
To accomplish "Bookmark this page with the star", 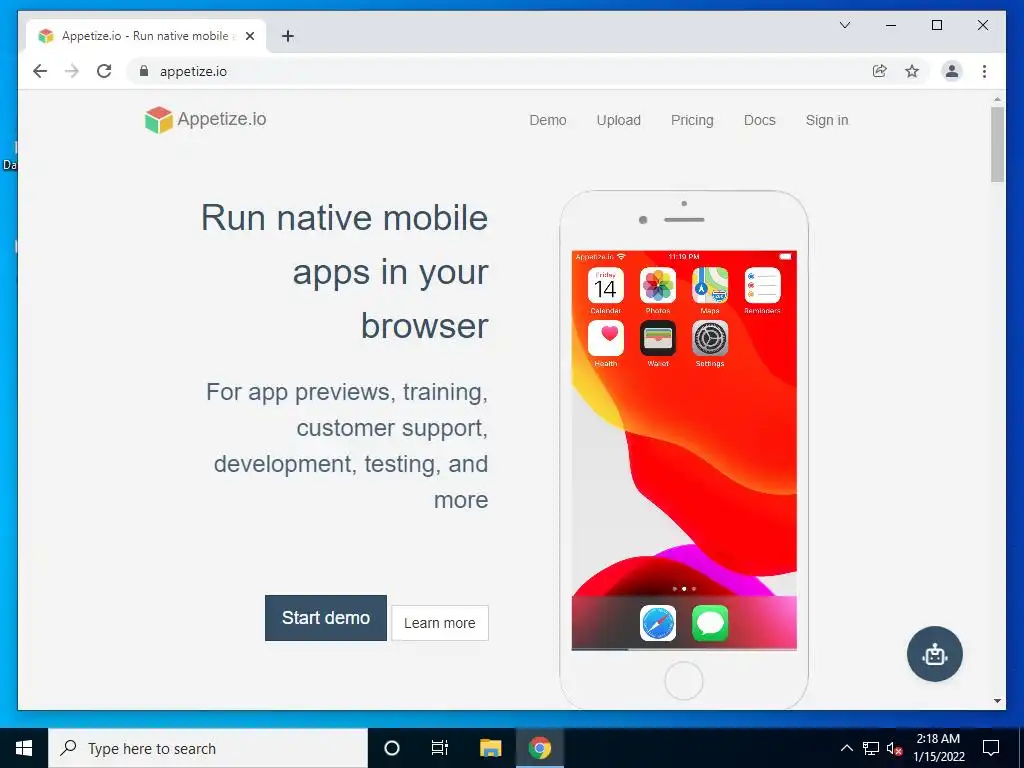I will coord(912,71).
